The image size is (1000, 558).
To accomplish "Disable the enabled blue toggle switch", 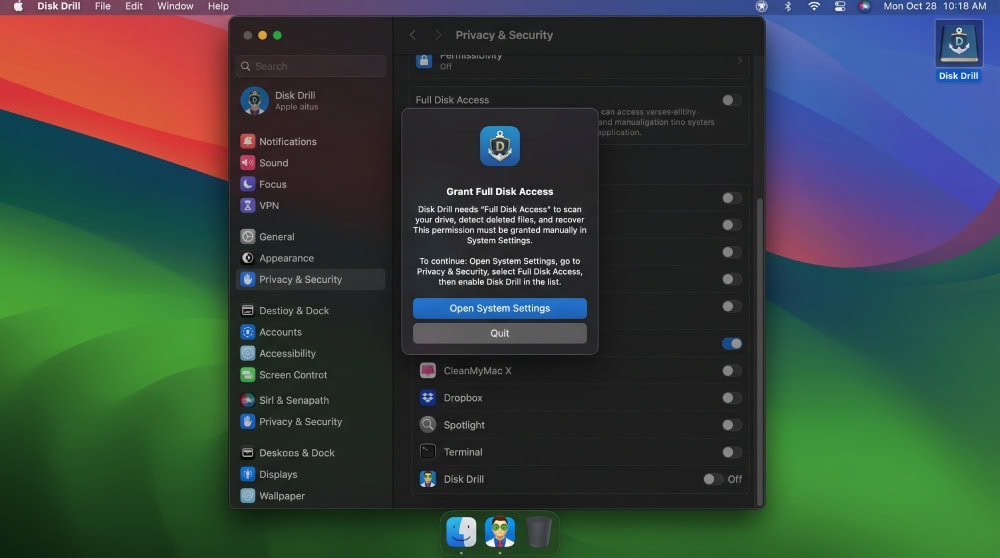I will coord(732,344).
